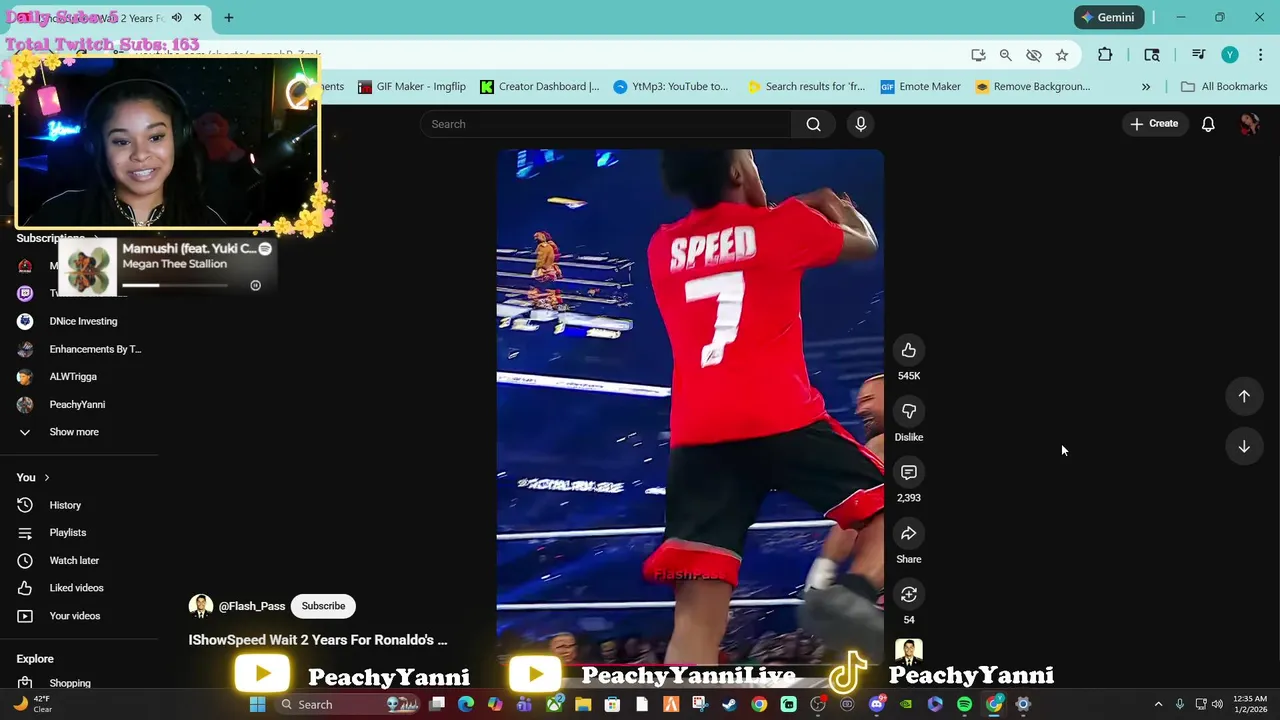The height and width of the screenshot is (720, 1280).
Task: Open the Remix button showing 54
Action: click(x=908, y=595)
